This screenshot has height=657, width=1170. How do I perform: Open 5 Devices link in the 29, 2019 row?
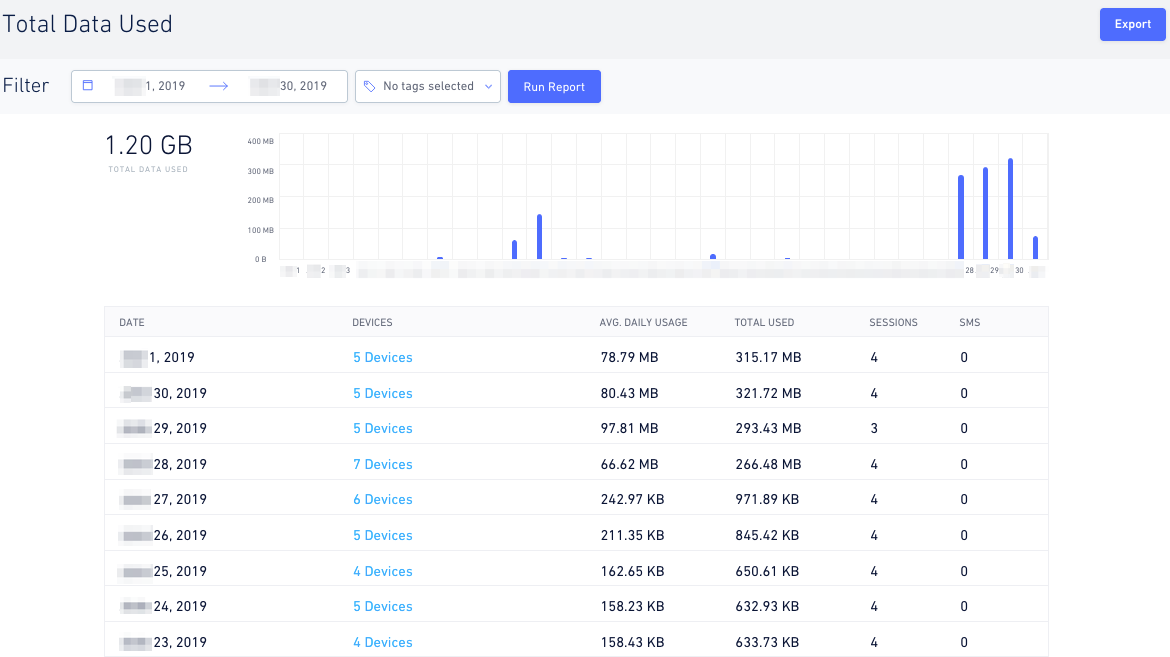pos(383,429)
